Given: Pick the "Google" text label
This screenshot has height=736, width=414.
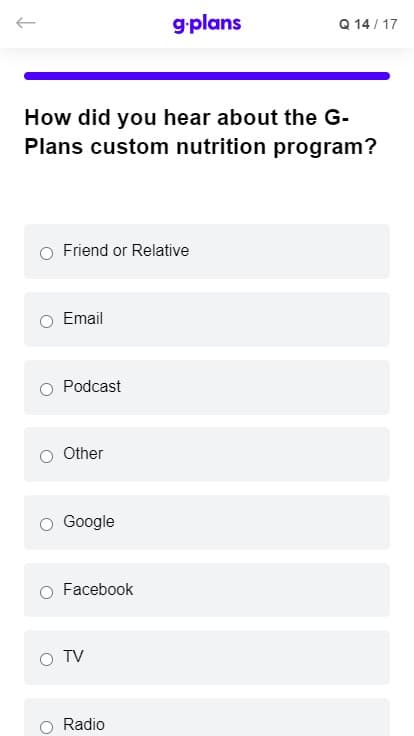Looking at the screenshot, I should [89, 522].
